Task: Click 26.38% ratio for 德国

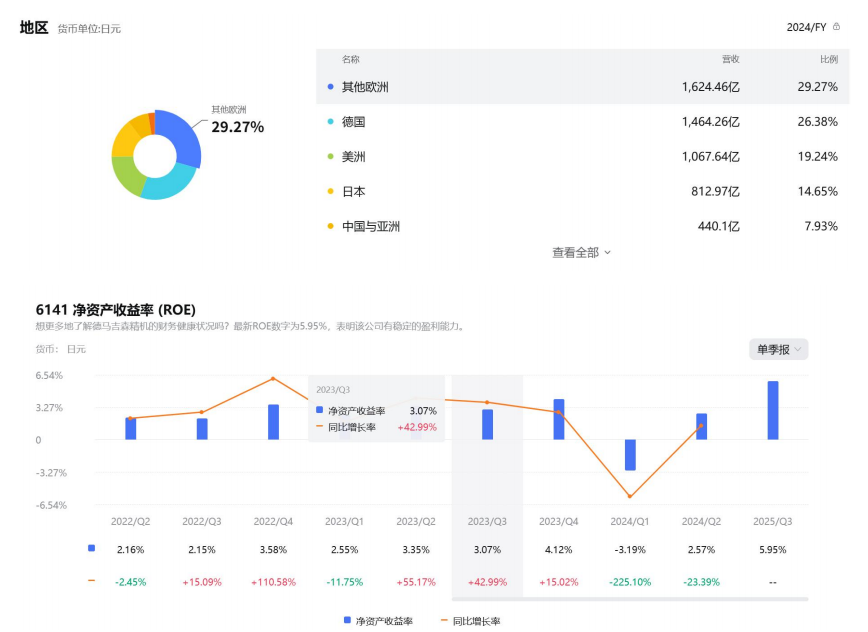Action: tap(817, 122)
